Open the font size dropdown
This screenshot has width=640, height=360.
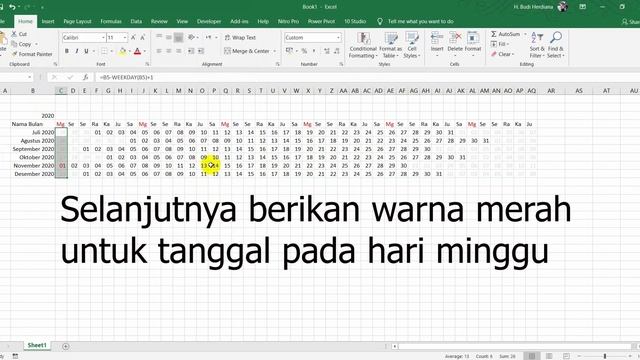click(x=125, y=38)
